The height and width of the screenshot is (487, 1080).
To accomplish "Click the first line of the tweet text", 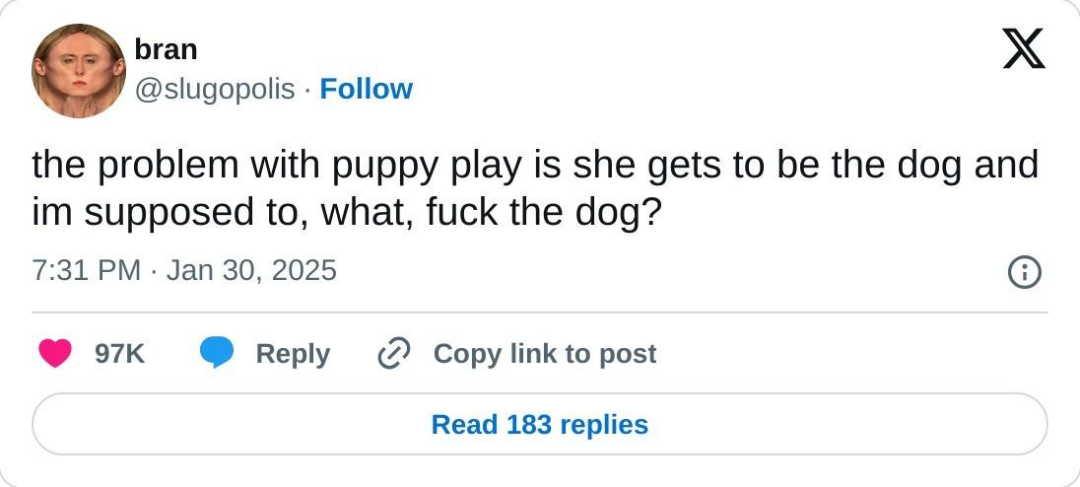I will click(534, 166).
